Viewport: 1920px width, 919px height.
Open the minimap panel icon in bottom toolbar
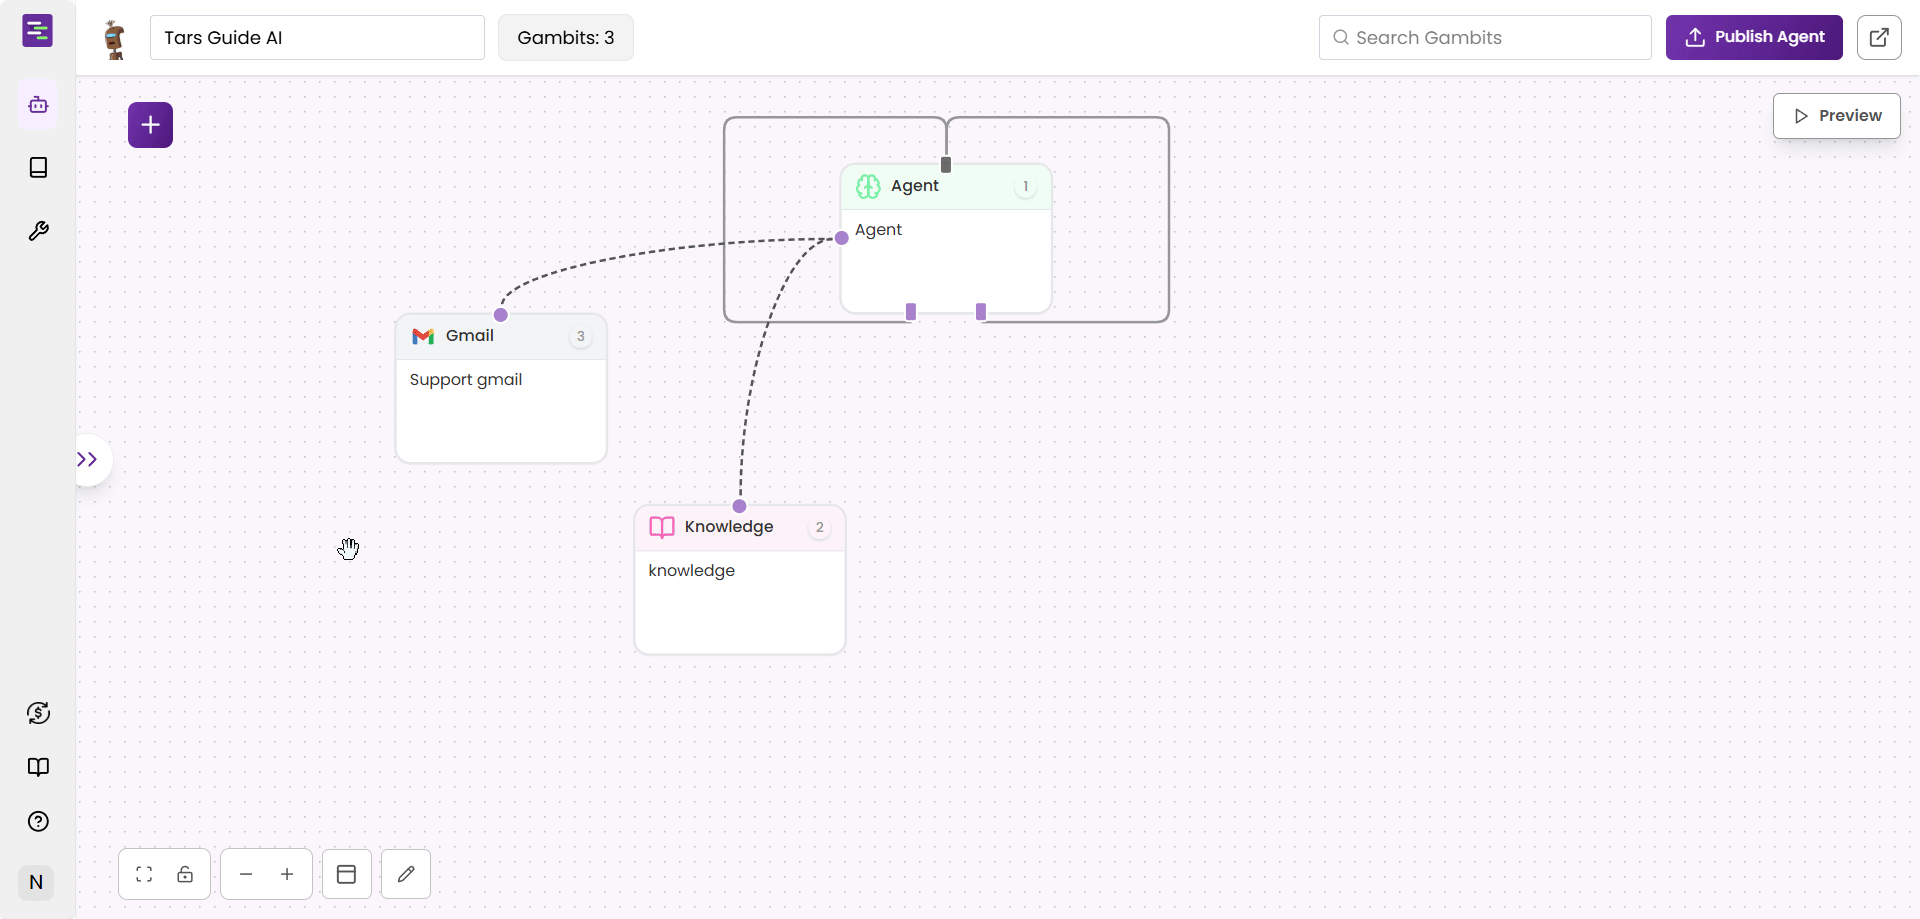(346, 873)
